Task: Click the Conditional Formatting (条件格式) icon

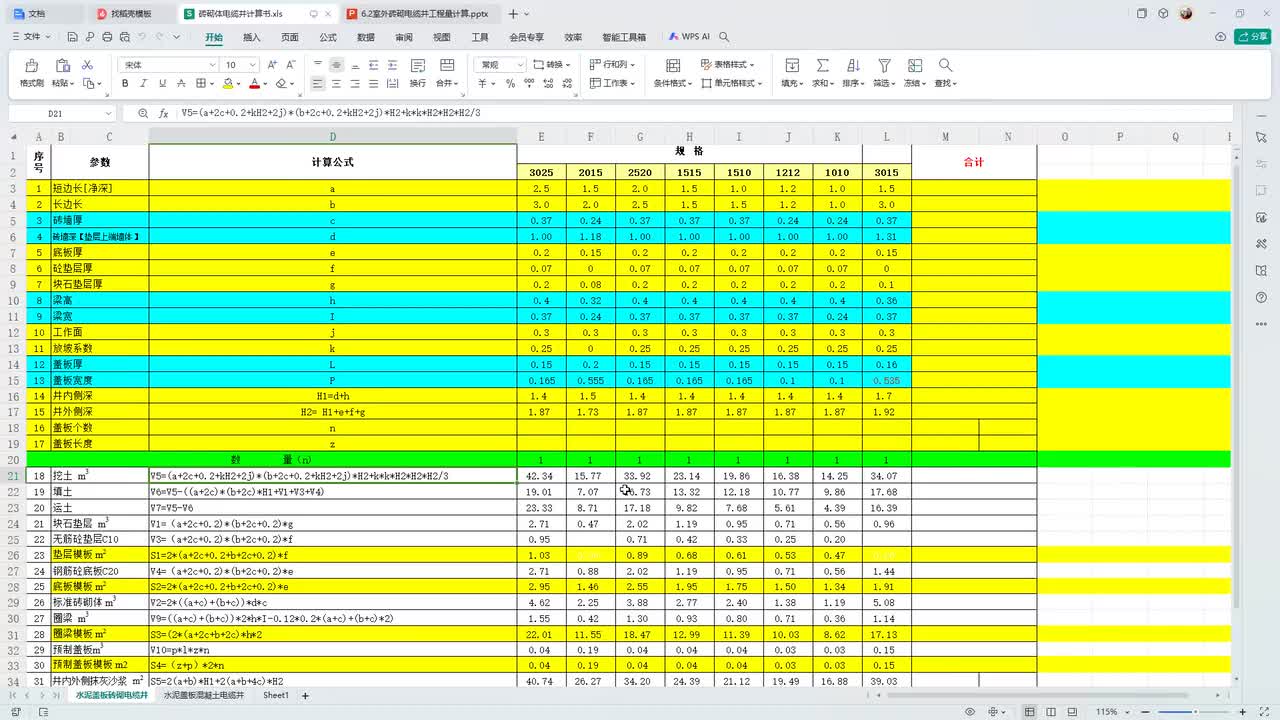Action: (672, 65)
